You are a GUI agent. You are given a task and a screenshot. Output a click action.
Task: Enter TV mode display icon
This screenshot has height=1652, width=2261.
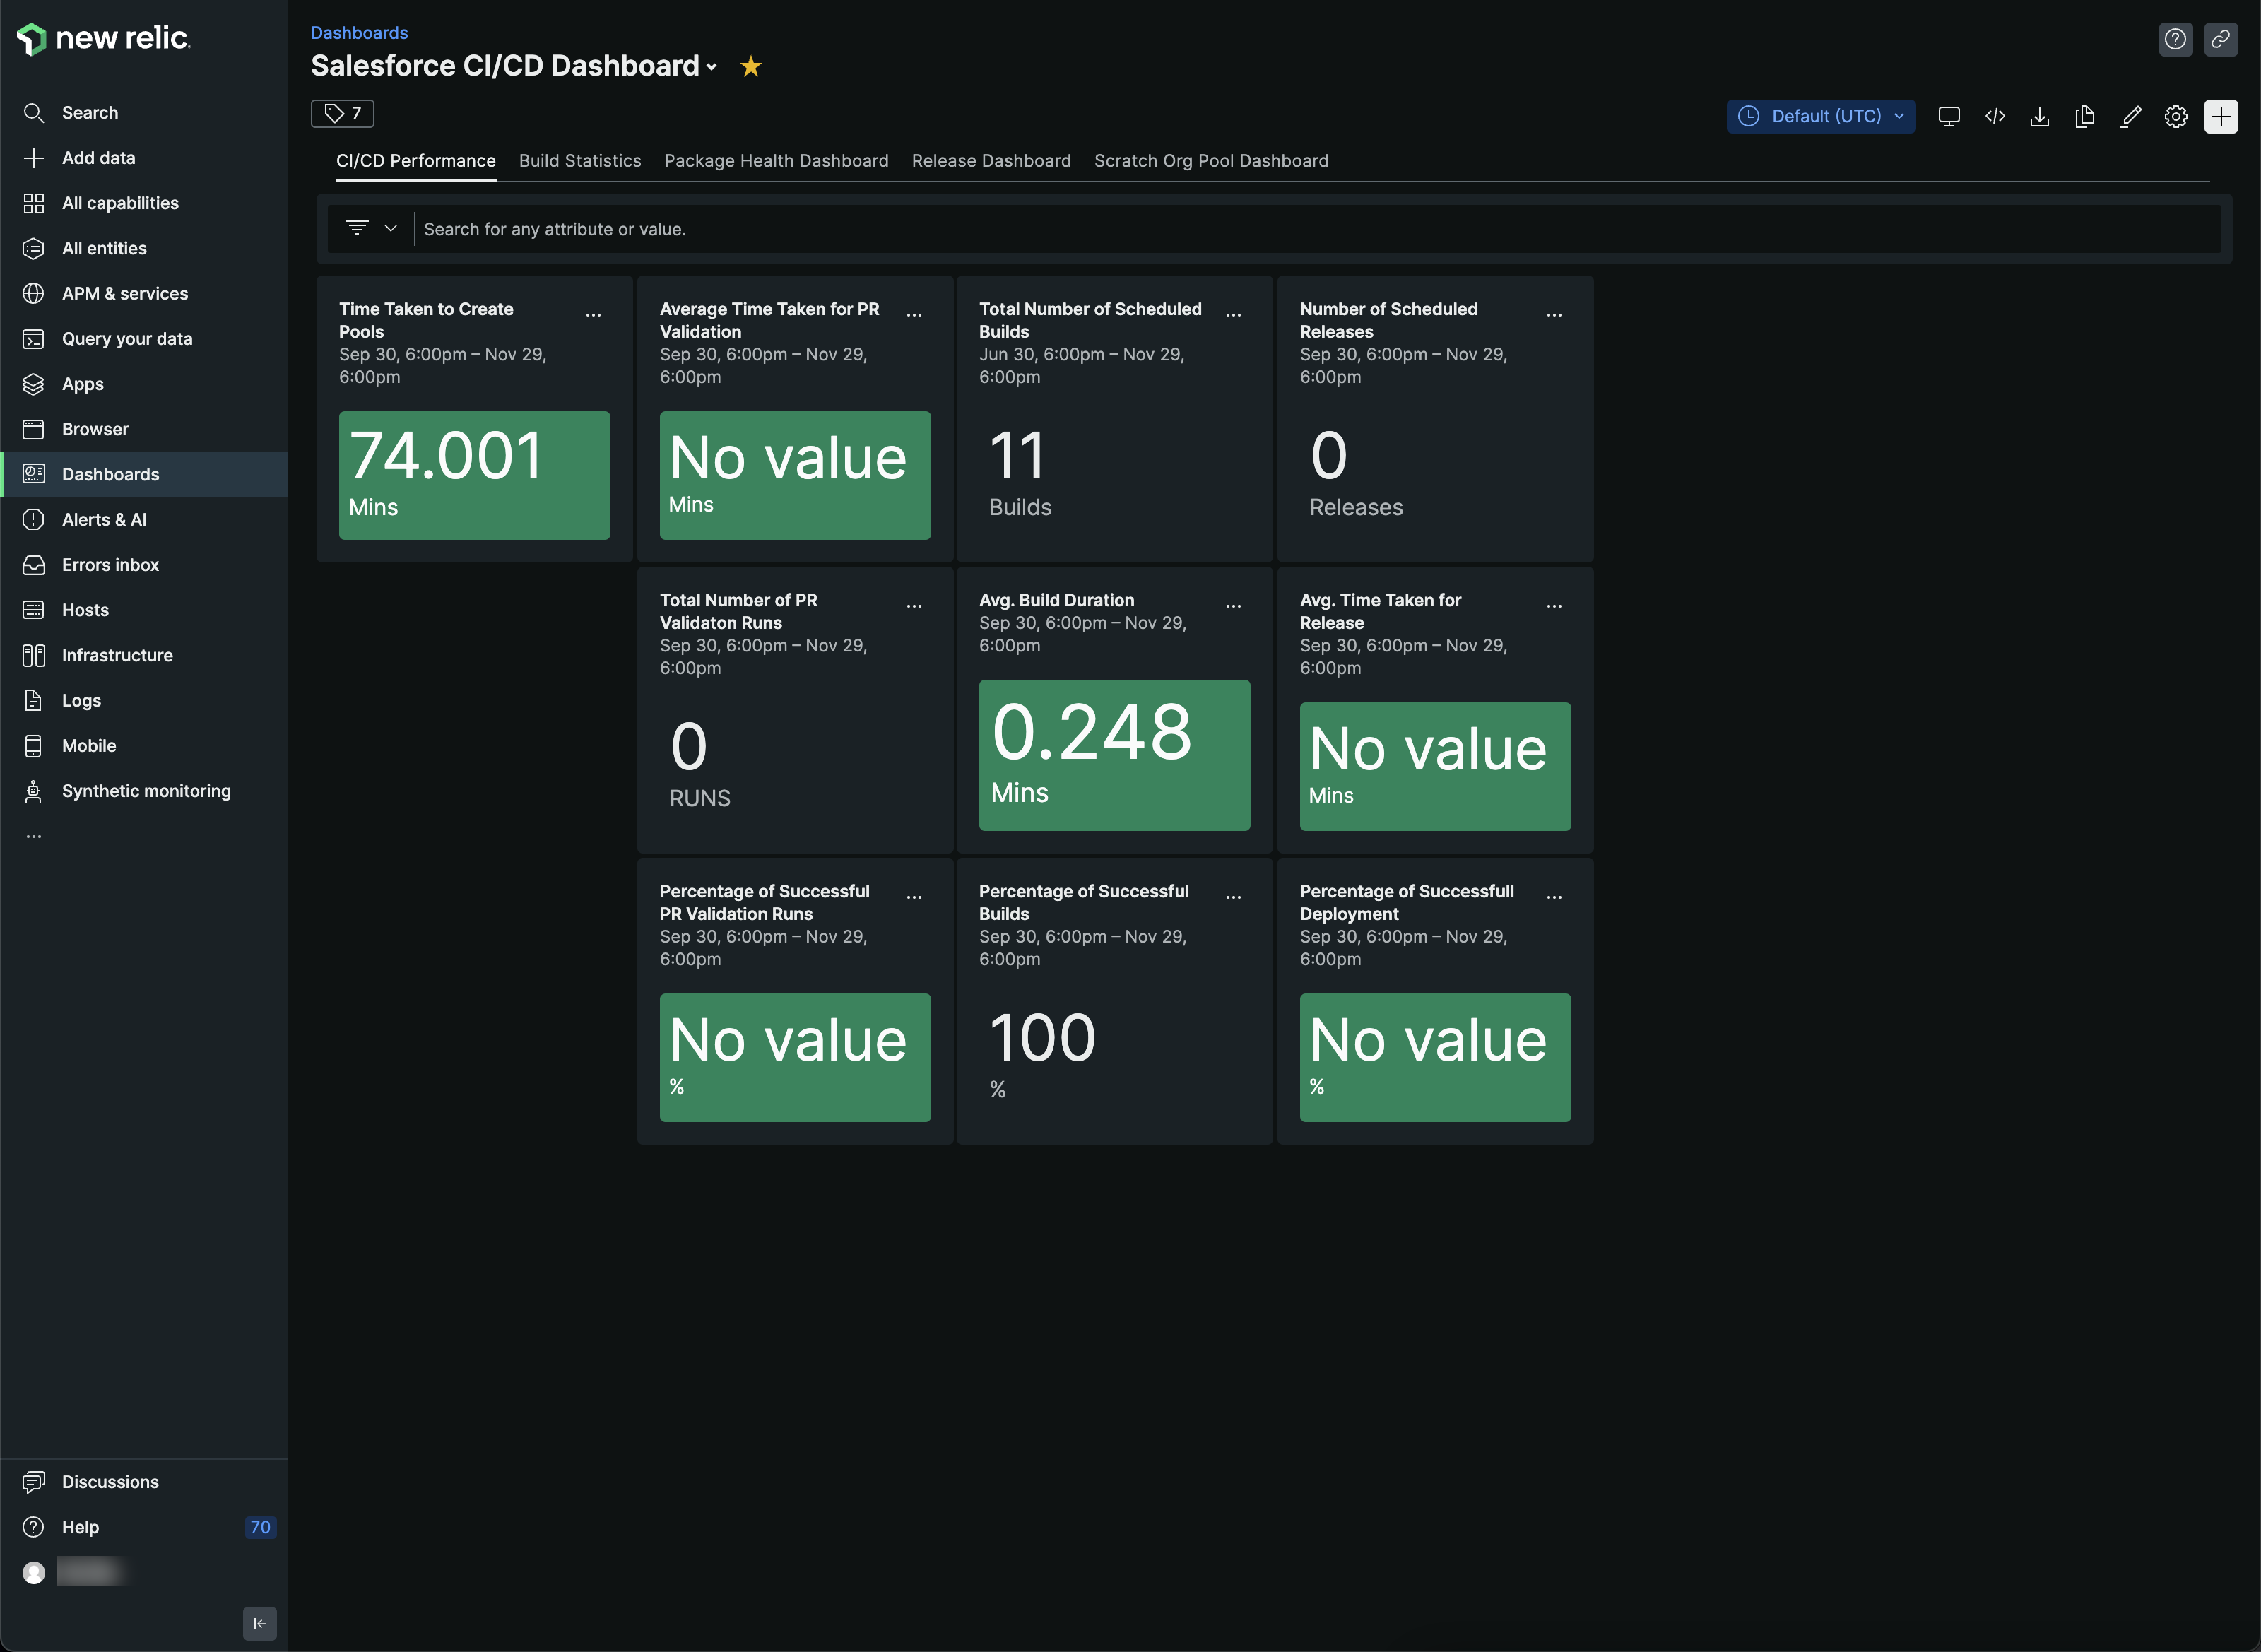point(1949,116)
